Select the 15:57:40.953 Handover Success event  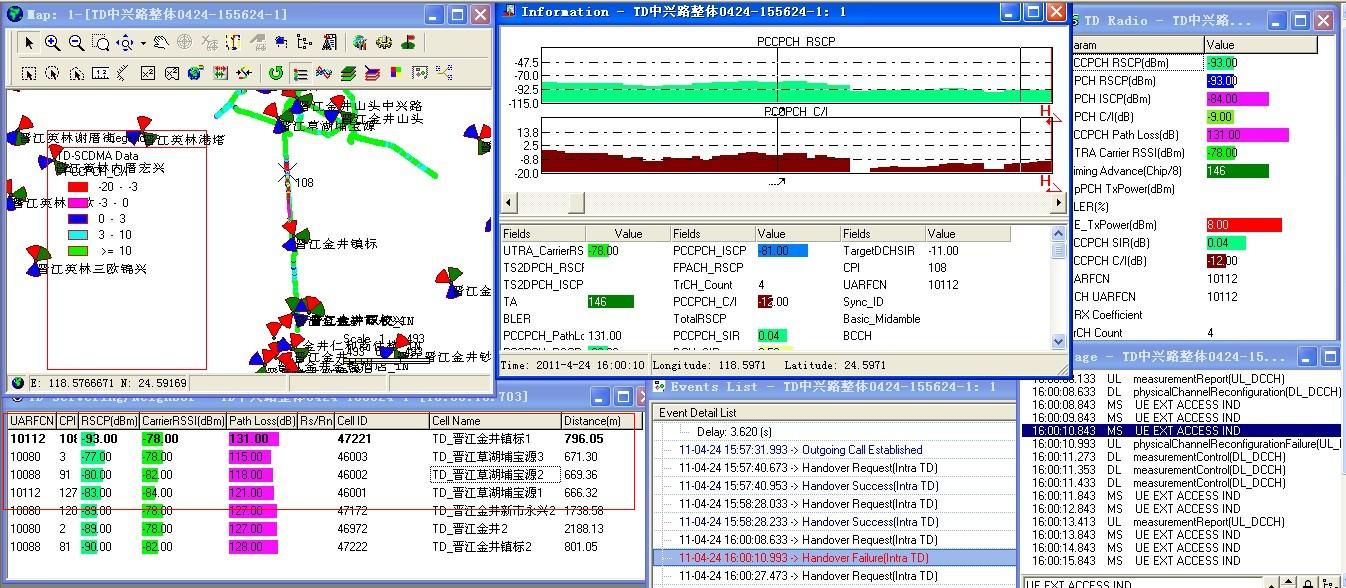click(x=808, y=486)
